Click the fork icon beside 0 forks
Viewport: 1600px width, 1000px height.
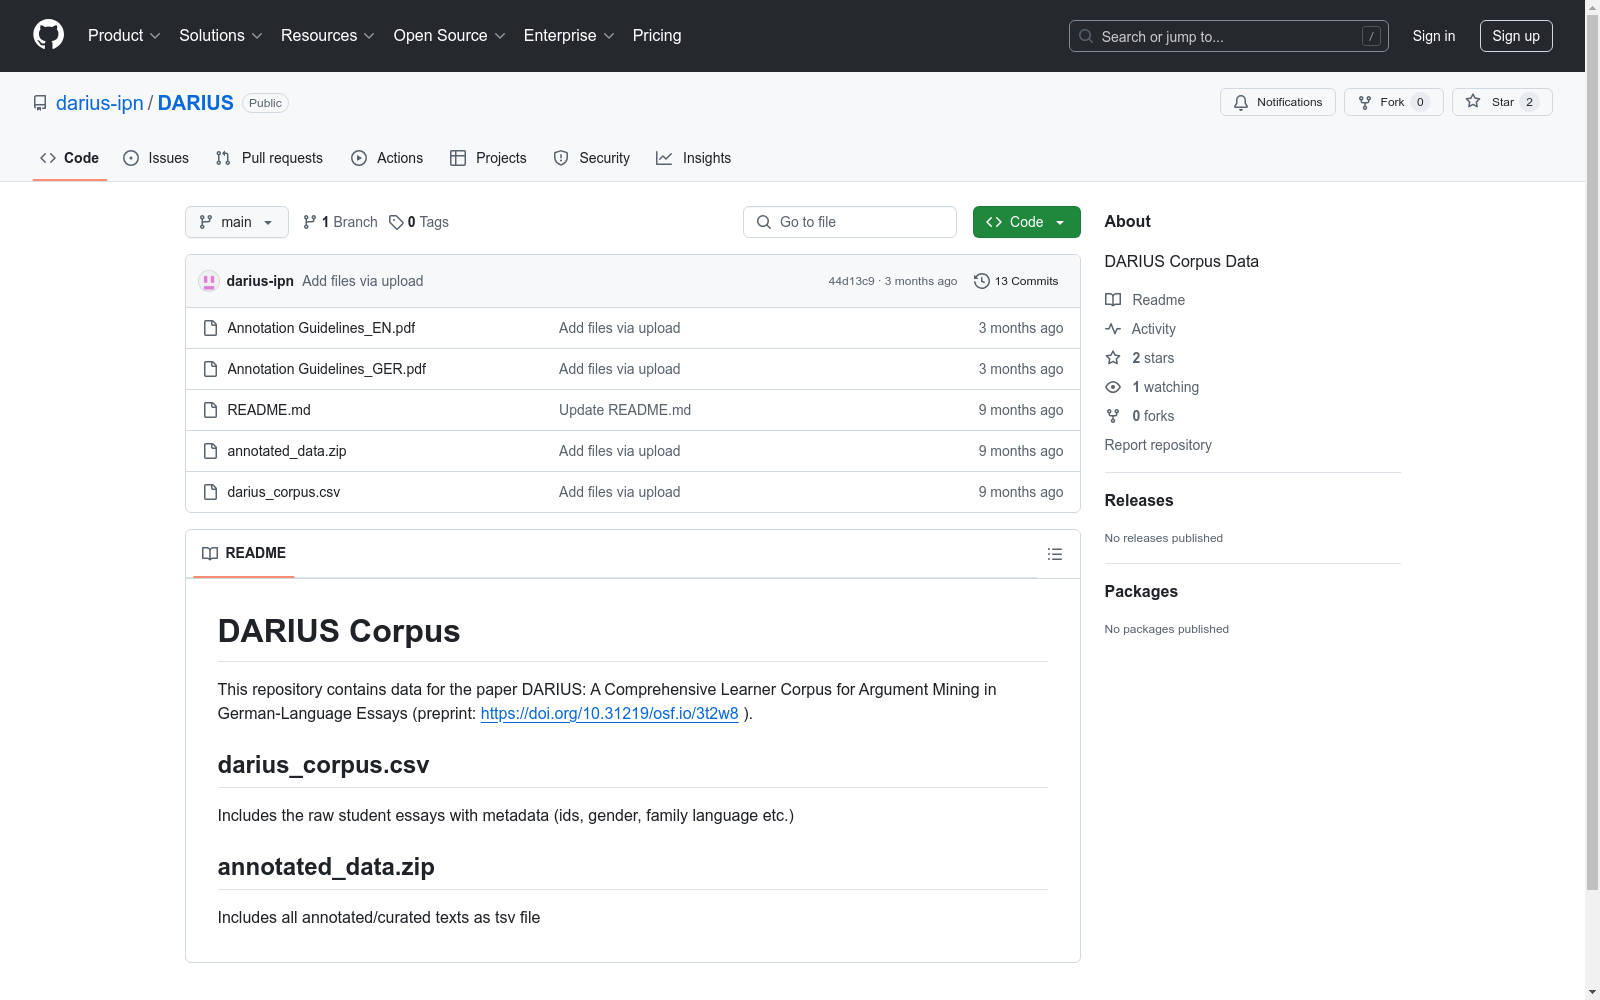tap(1113, 416)
